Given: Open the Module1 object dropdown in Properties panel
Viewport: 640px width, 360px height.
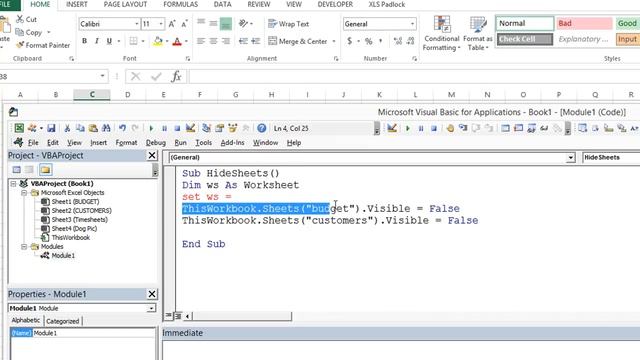Looking at the screenshot, I should point(151,308).
